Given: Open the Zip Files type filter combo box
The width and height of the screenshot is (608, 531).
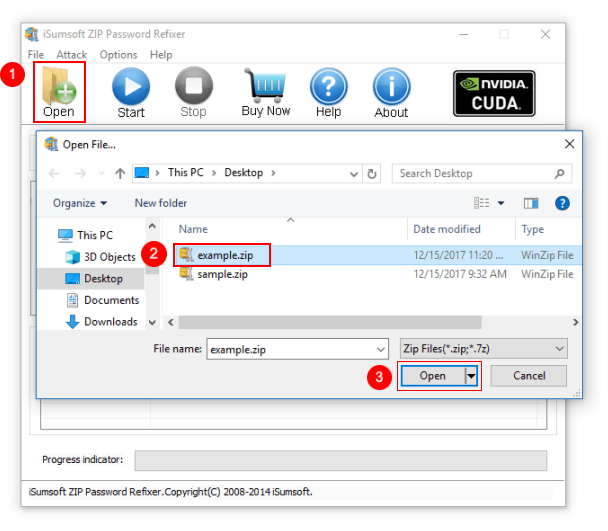Looking at the screenshot, I should [484, 349].
